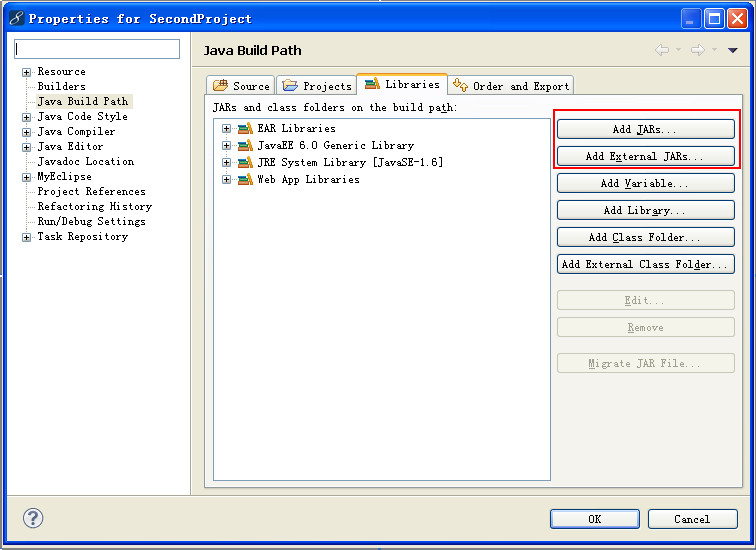Click the EAR Libraries library icon
The width and height of the screenshot is (756, 550).
click(x=245, y=128)
